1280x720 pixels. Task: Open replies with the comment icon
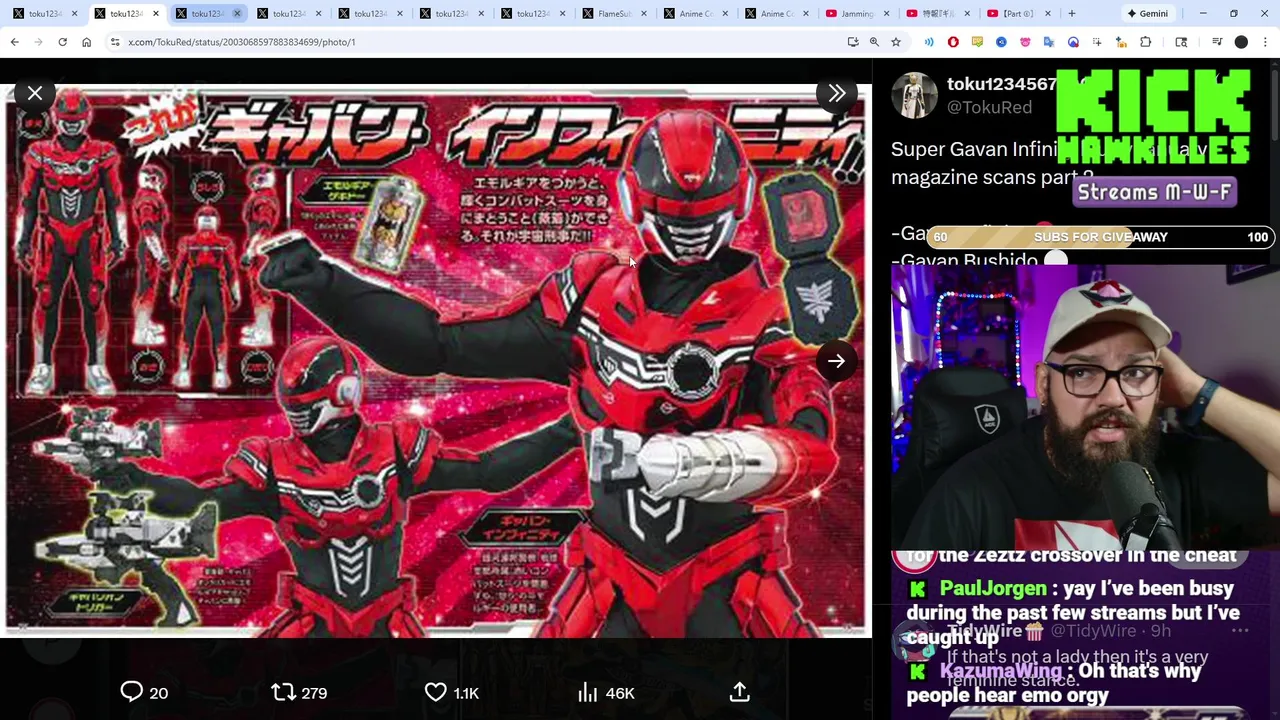point(132,692)
